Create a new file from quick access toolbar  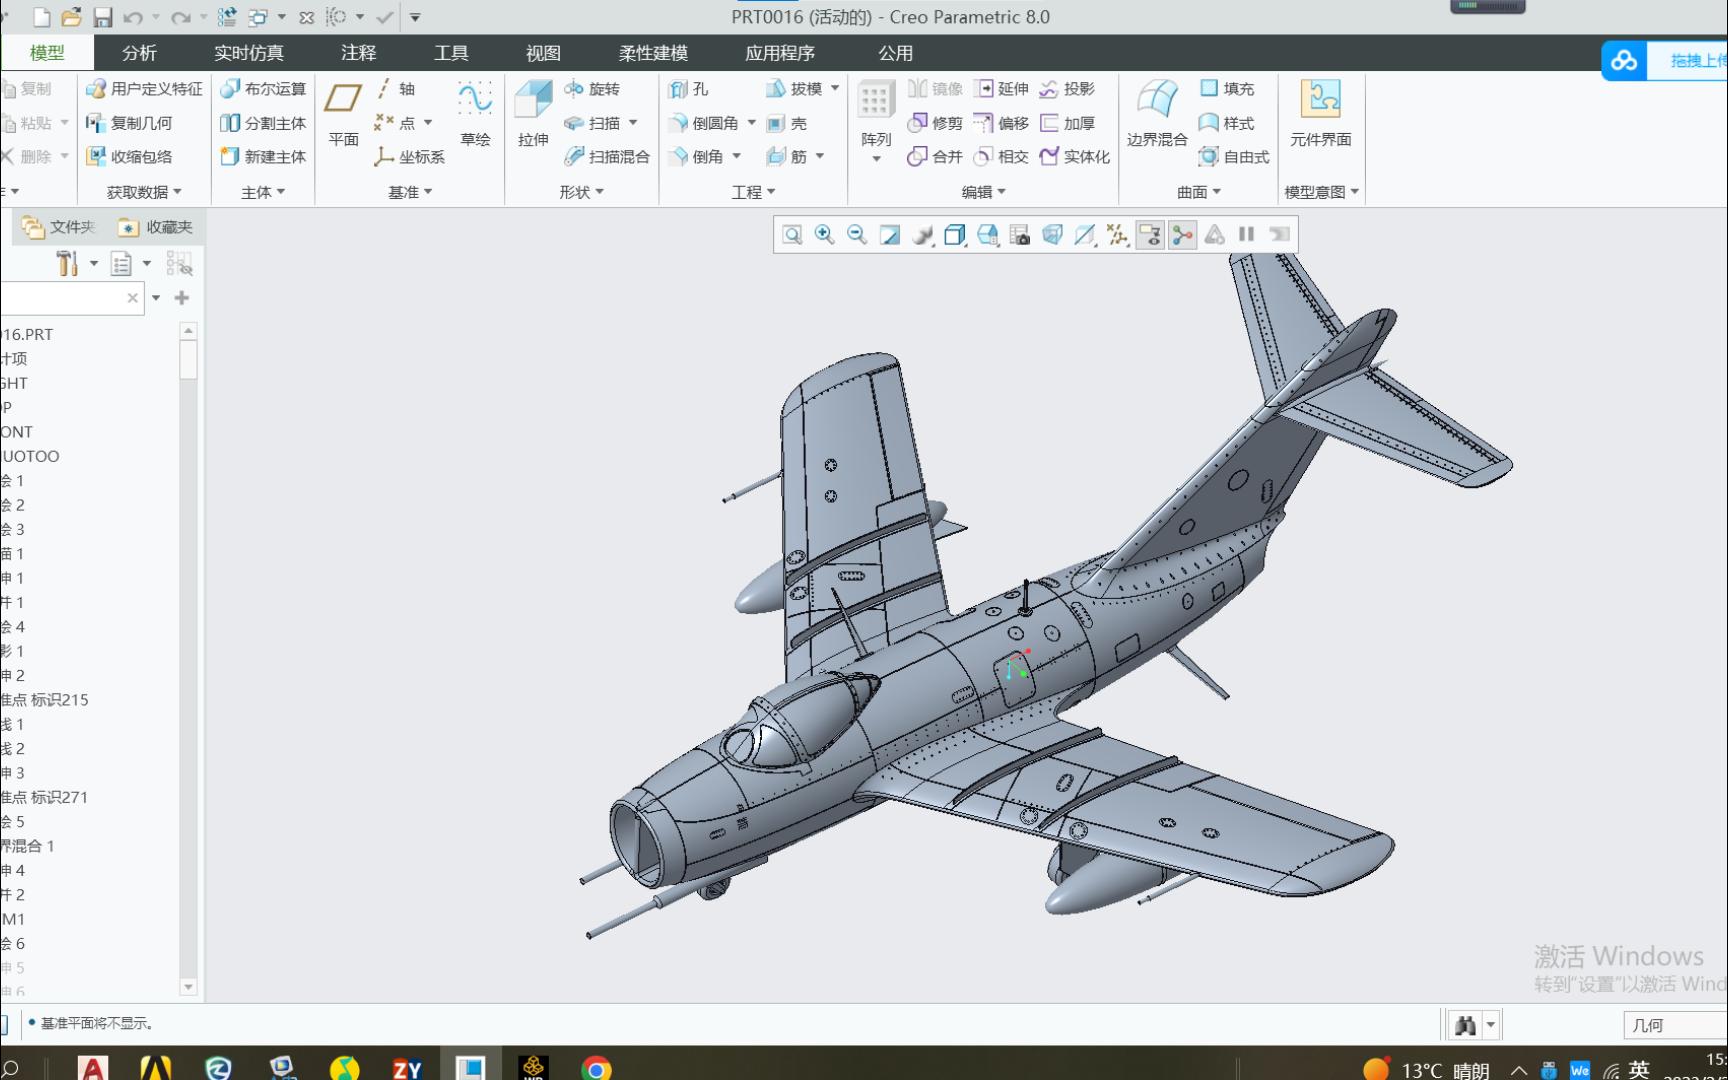pos(41,17)
